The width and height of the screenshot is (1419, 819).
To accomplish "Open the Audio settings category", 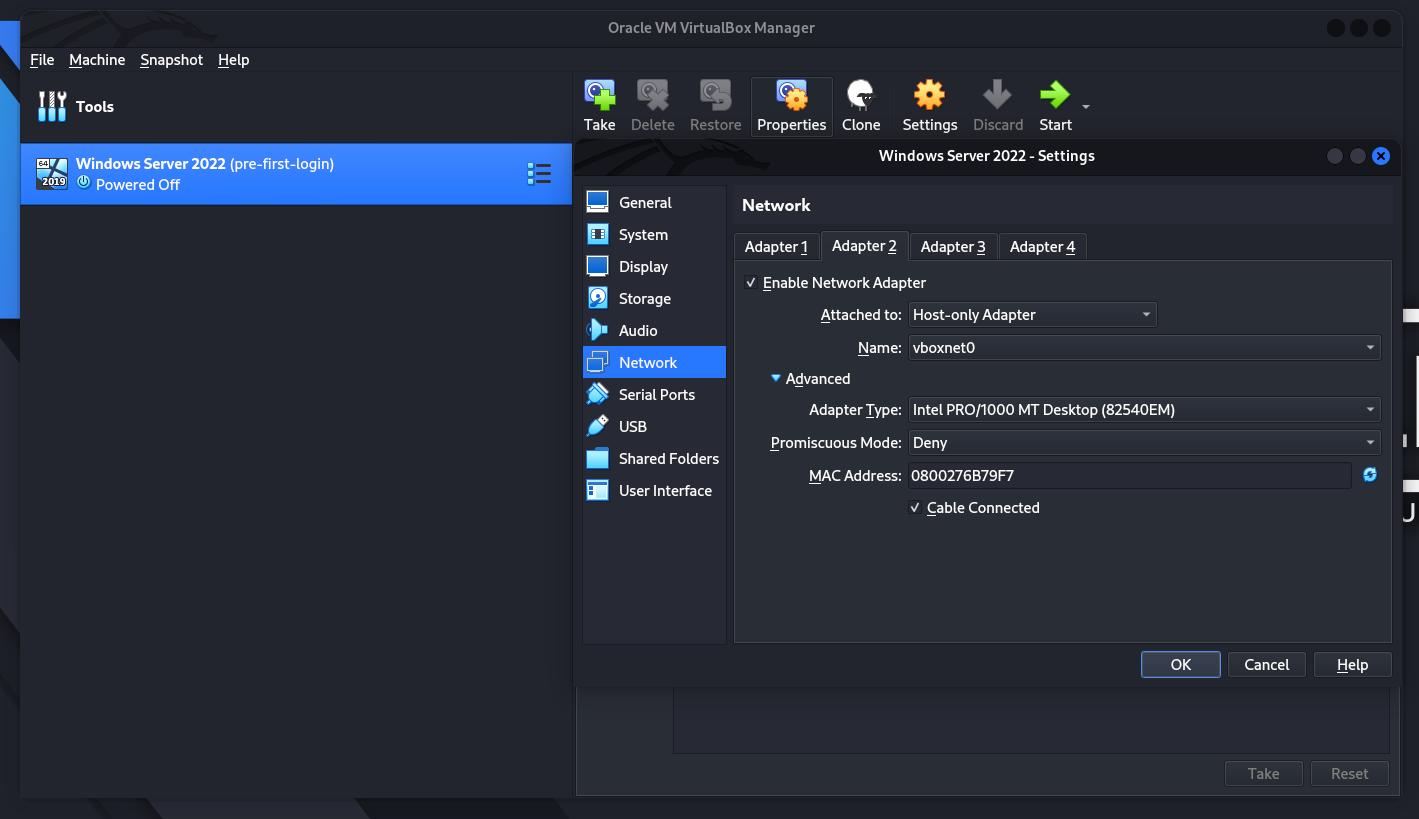I will coord(654,330).
